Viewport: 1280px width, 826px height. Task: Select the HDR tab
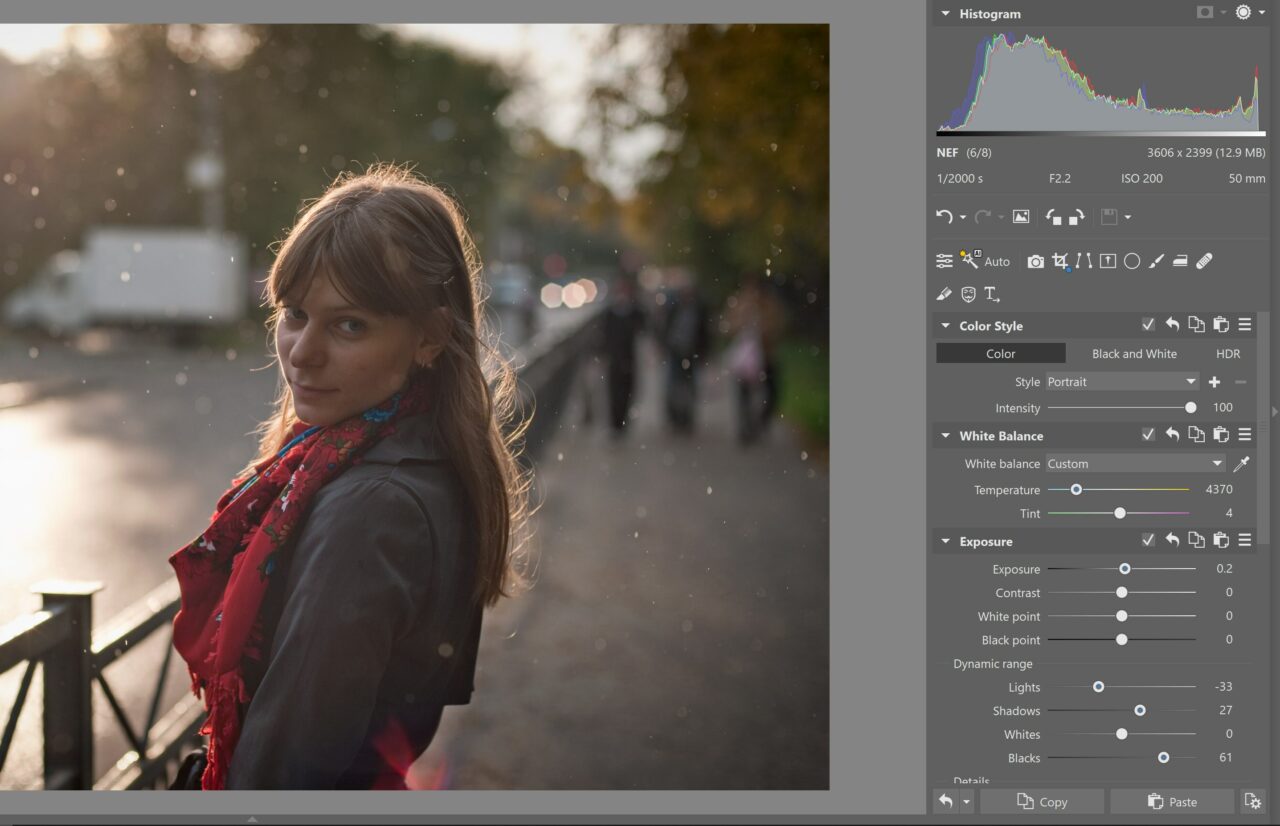point(1228,353)
